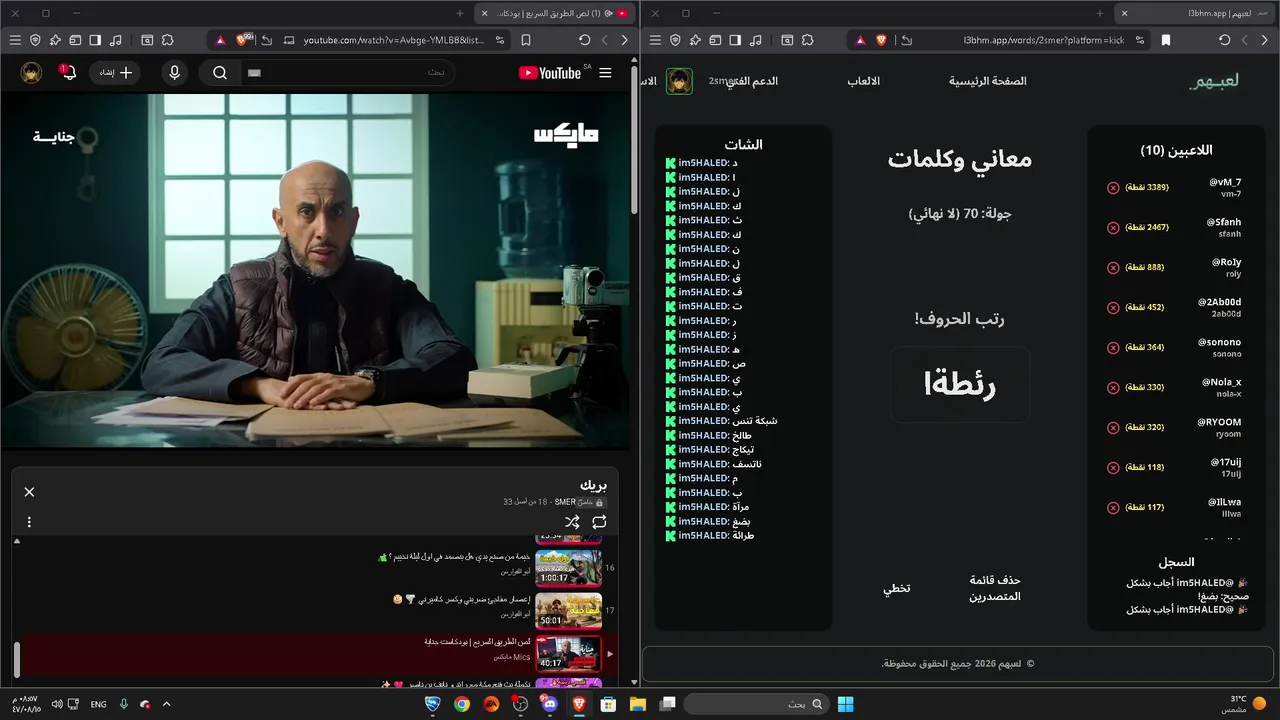Open الدعم الفني in the l3bhm navbar

(752, 81)
